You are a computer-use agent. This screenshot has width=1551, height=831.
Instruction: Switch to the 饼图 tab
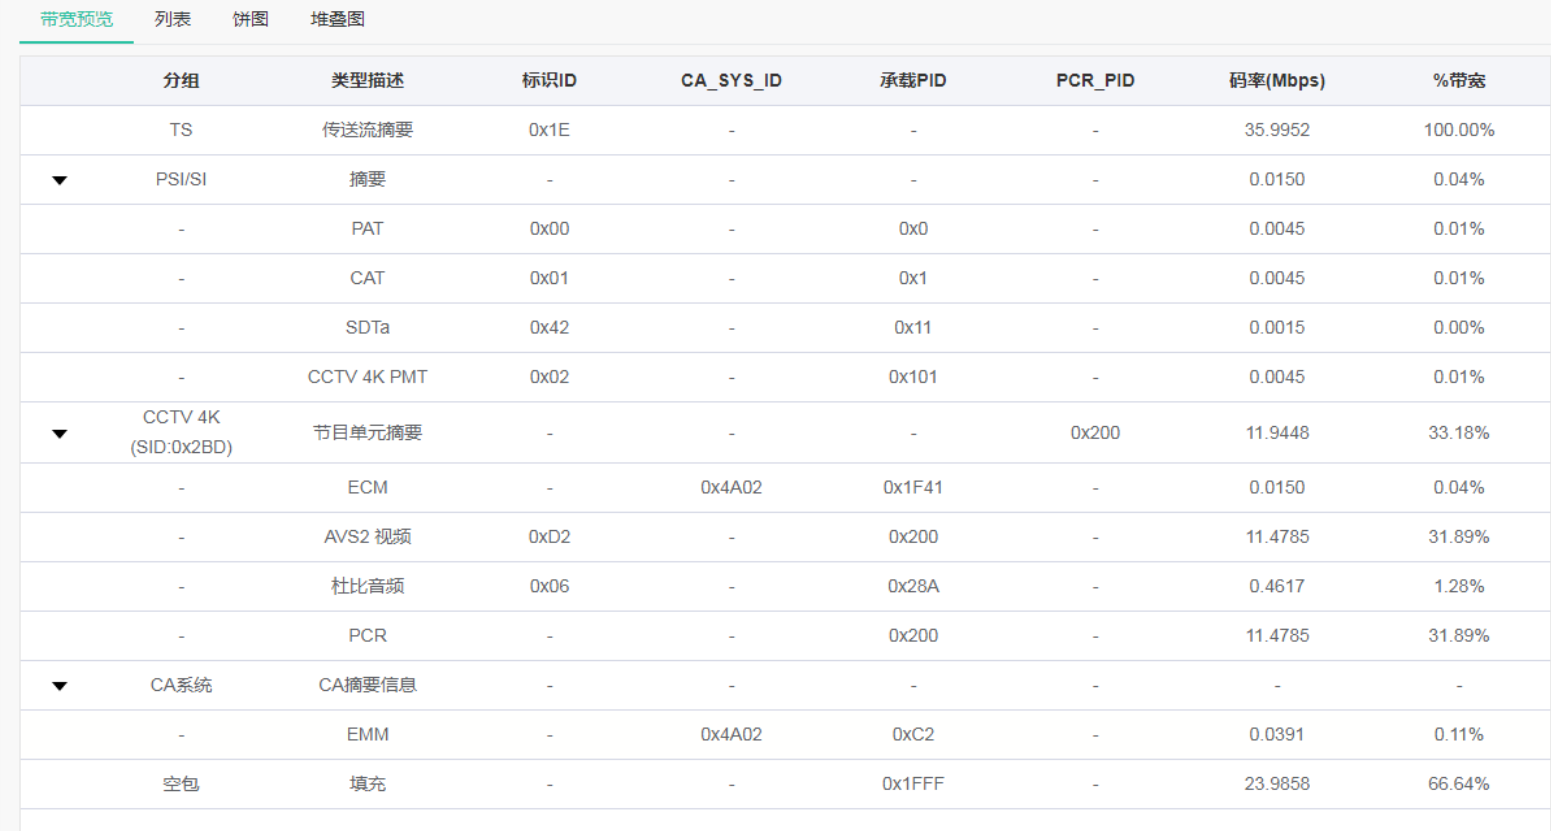click(251, 19)
